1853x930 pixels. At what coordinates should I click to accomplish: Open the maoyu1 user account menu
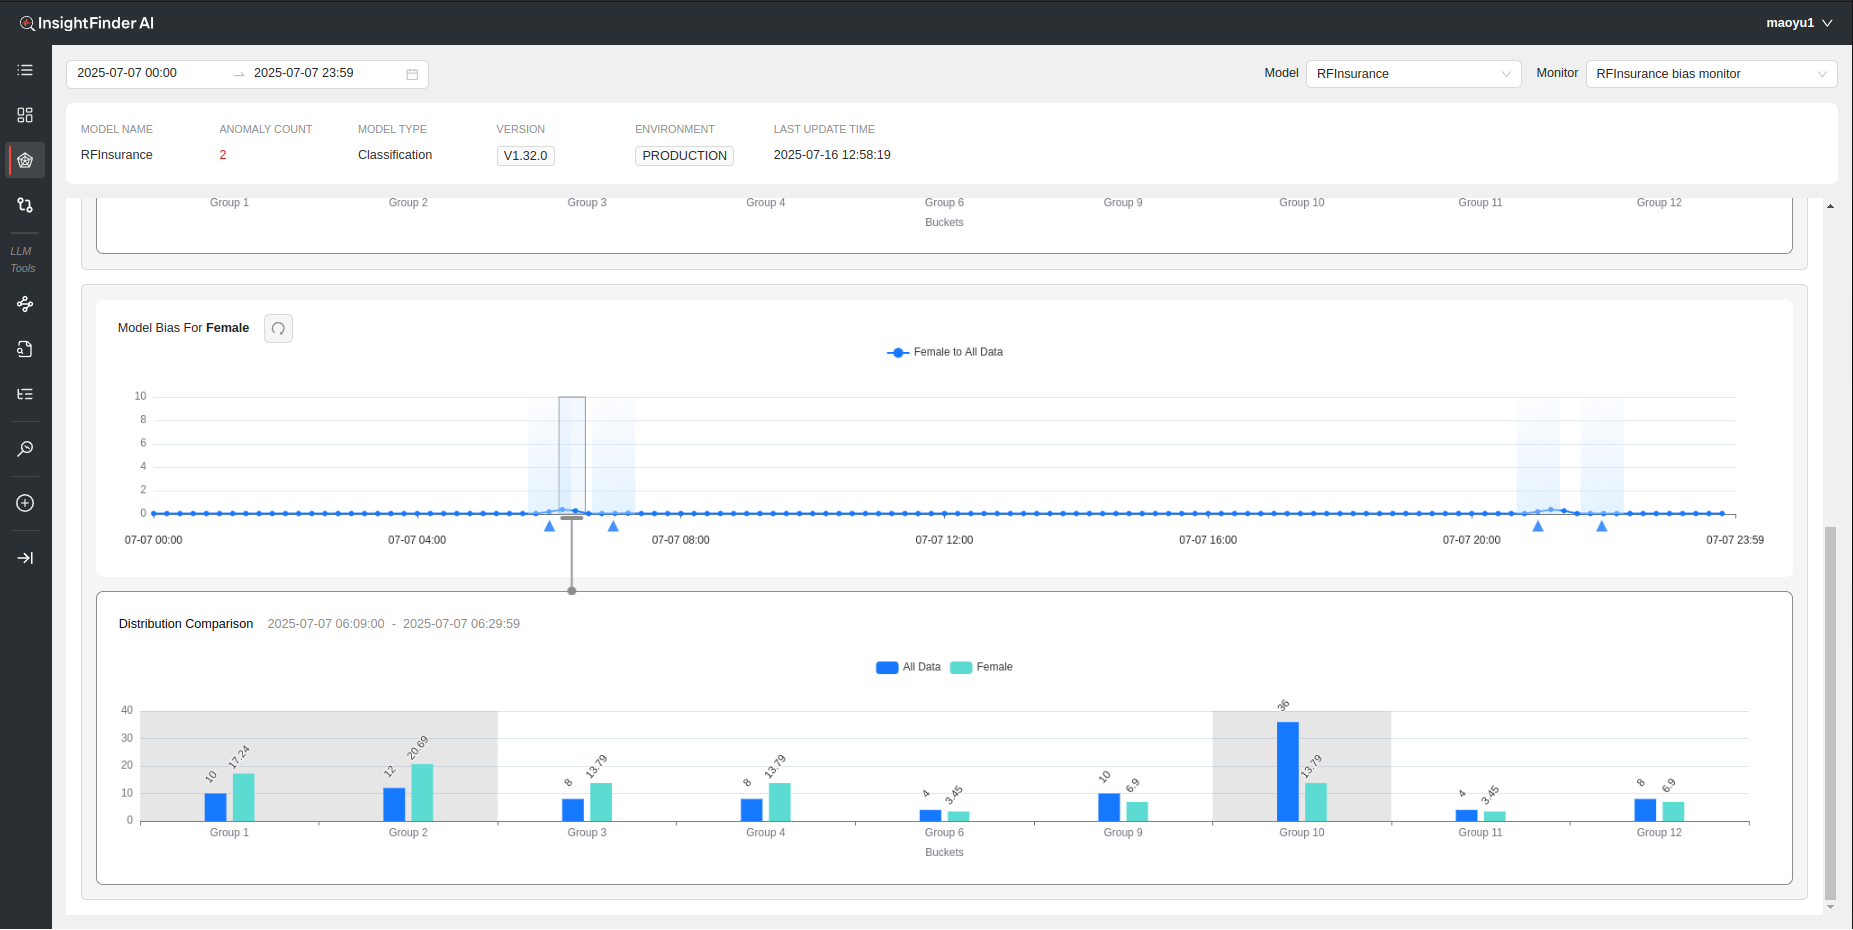click(1798, 23)
